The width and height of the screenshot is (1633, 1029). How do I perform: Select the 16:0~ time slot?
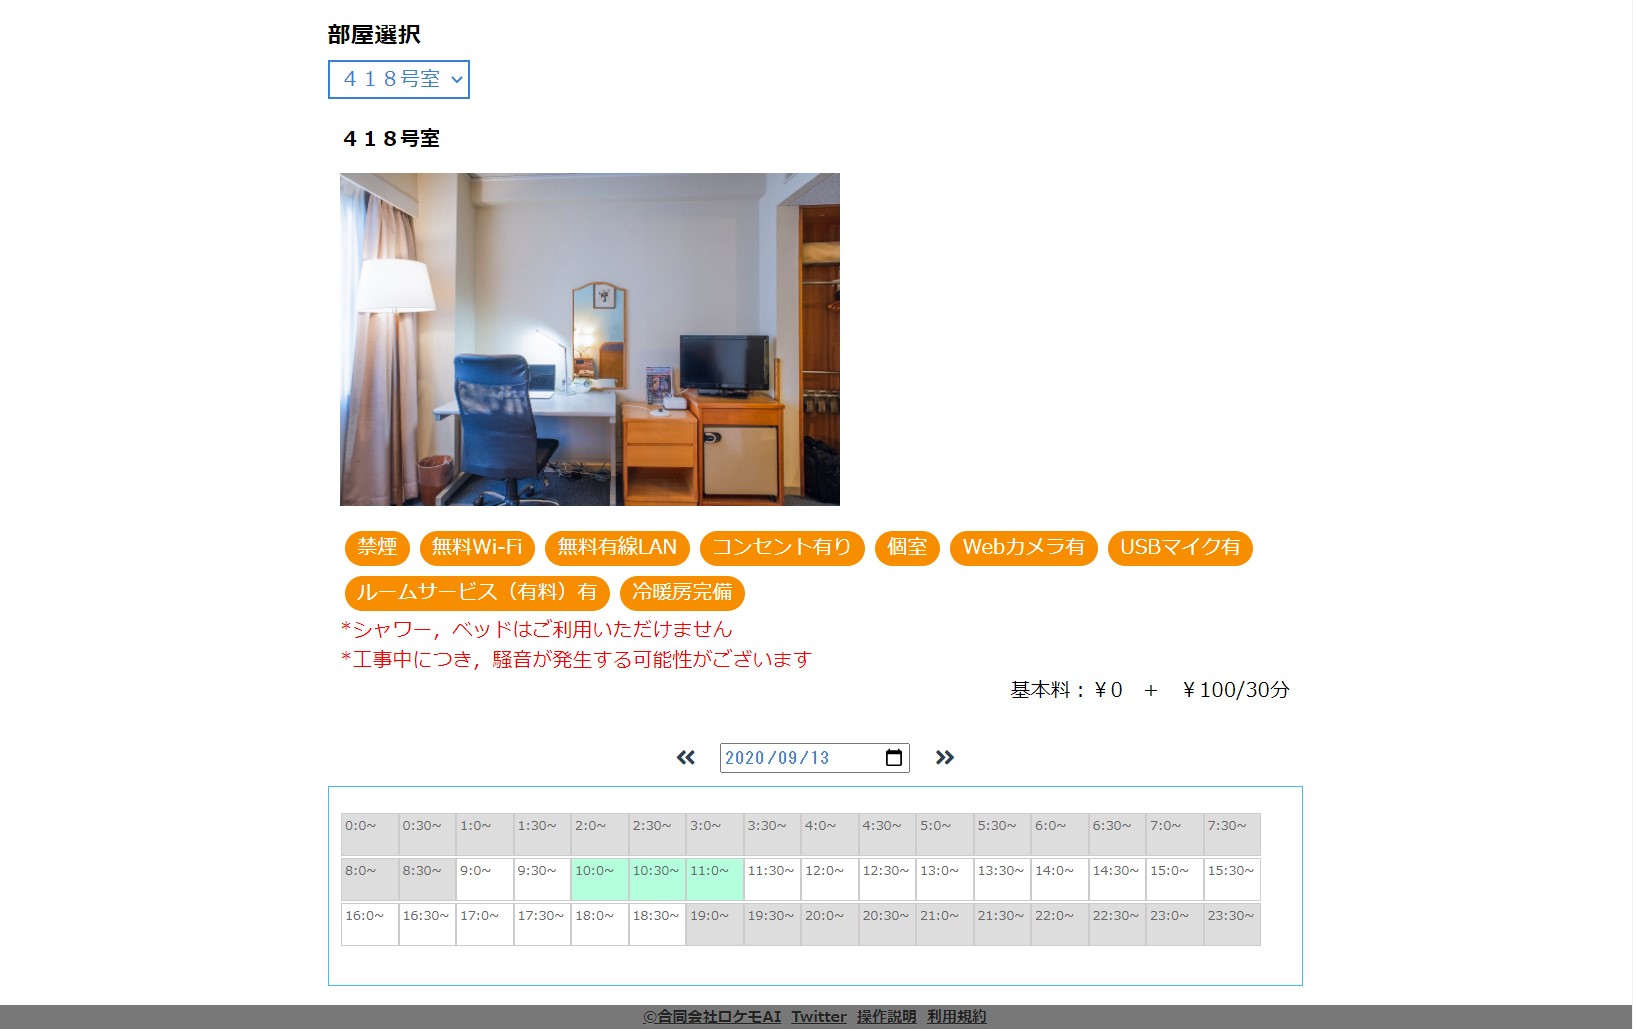[x=370, y=925]
